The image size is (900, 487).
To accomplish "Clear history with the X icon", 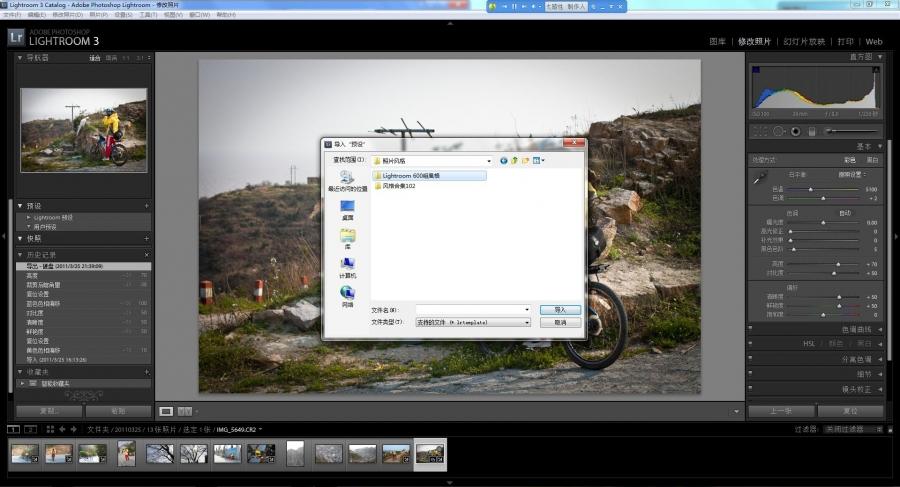I will coord(146,254).
